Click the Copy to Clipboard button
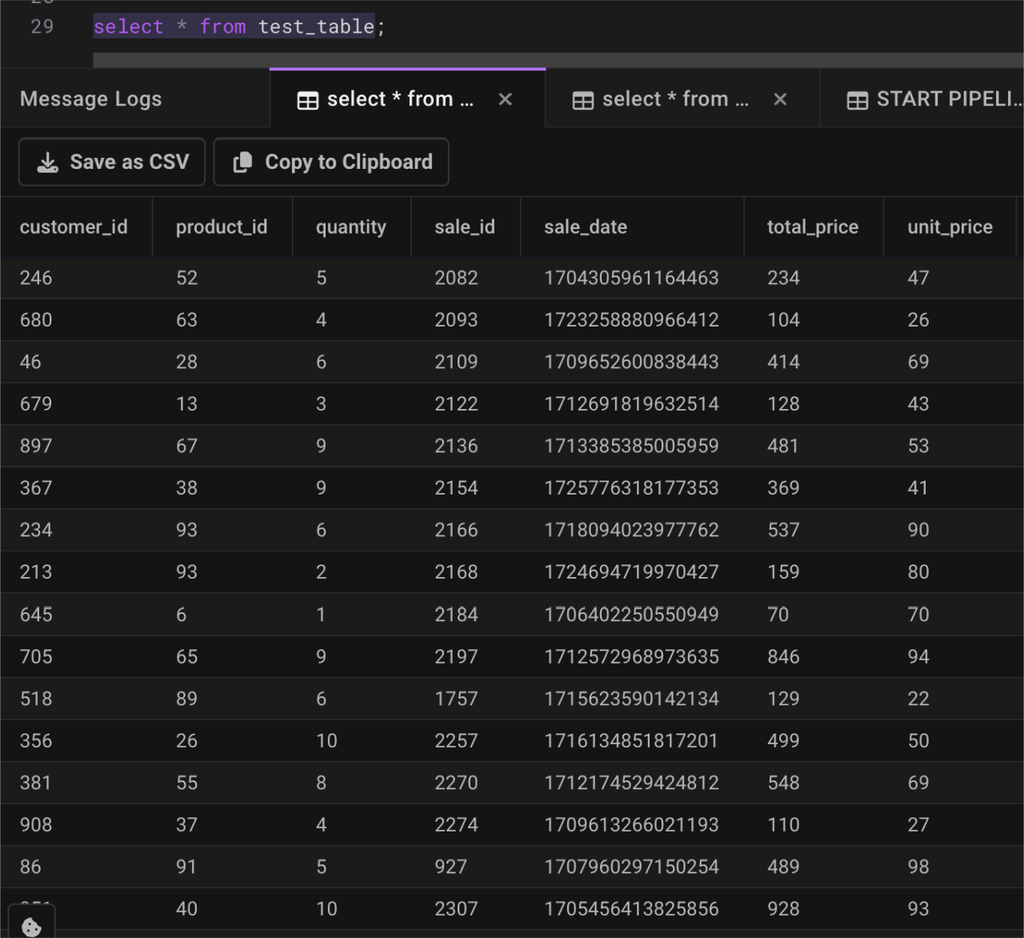This screenshot has height=938, width=1024. click(x=331, y=162)
